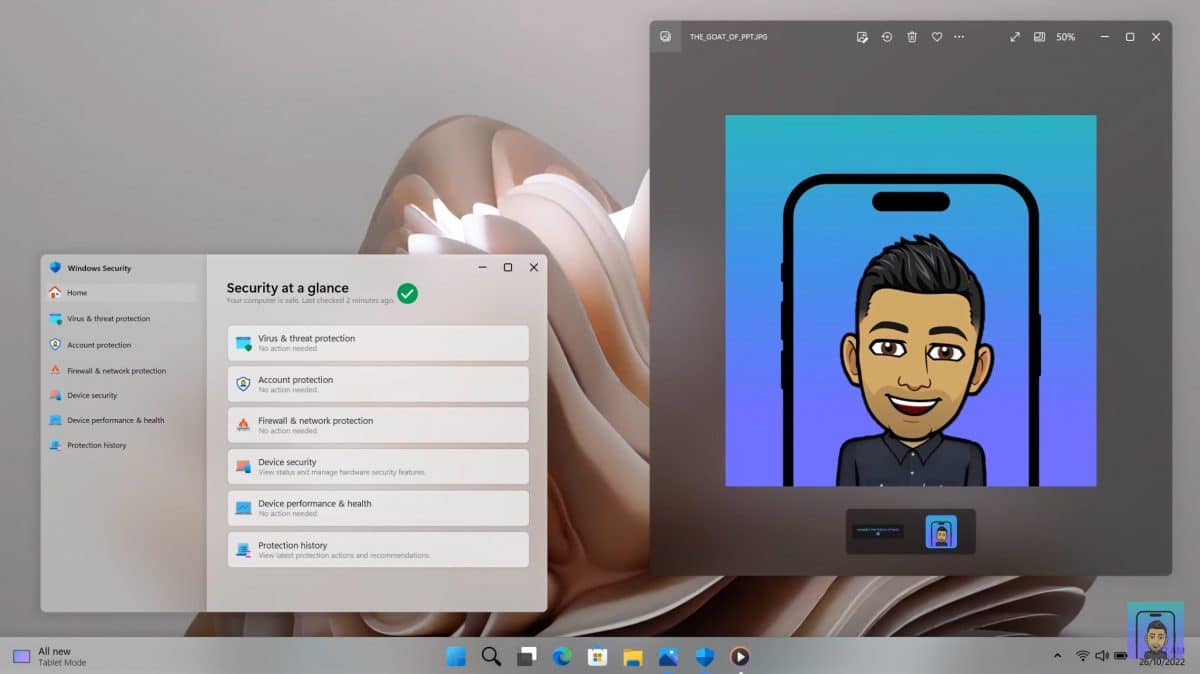Expand hidden icons in the system tray
This screenshot has height=674, width=1200.
coord(1058,656)
